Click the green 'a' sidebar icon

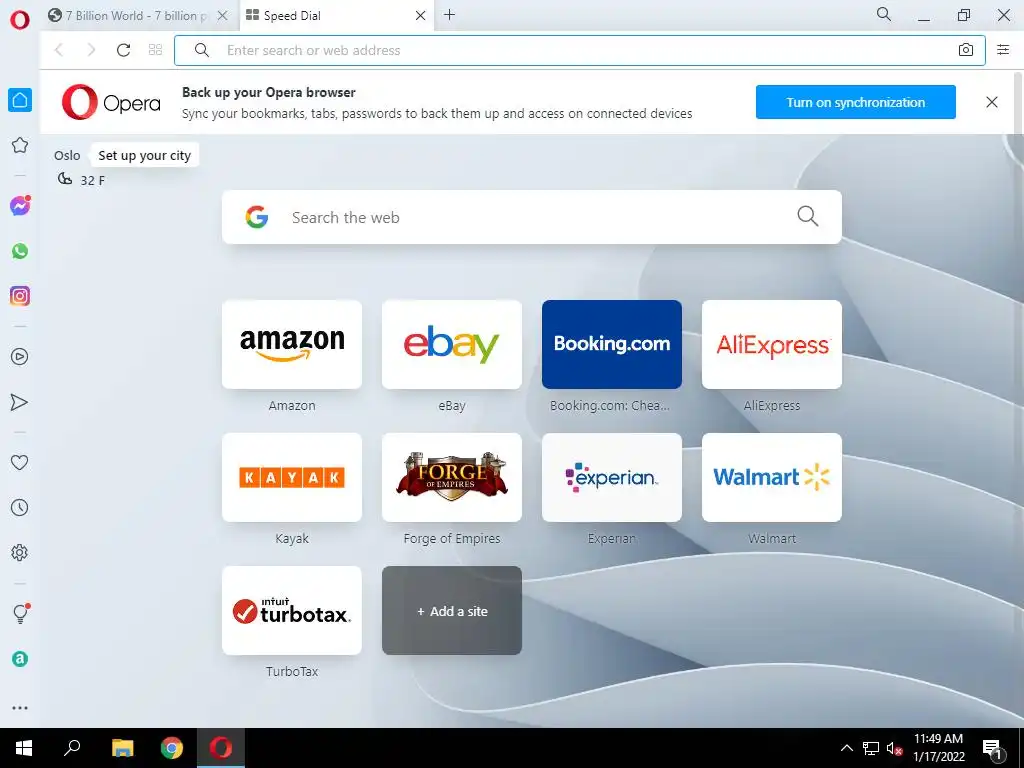click(20, 659)
